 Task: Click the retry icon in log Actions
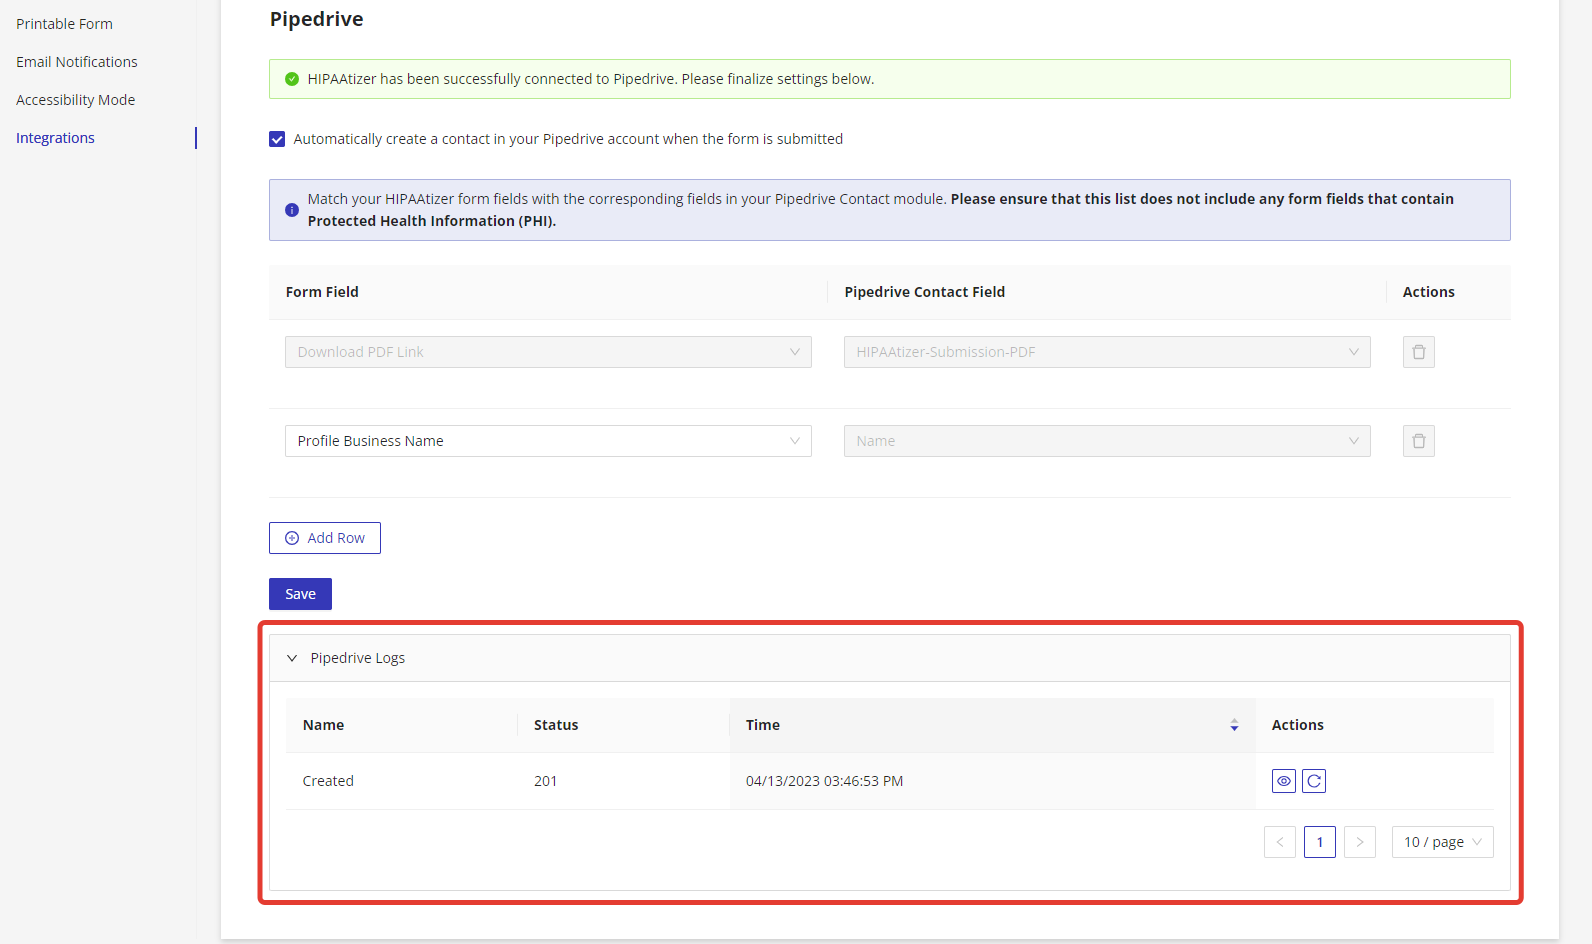pos(1314,781)
